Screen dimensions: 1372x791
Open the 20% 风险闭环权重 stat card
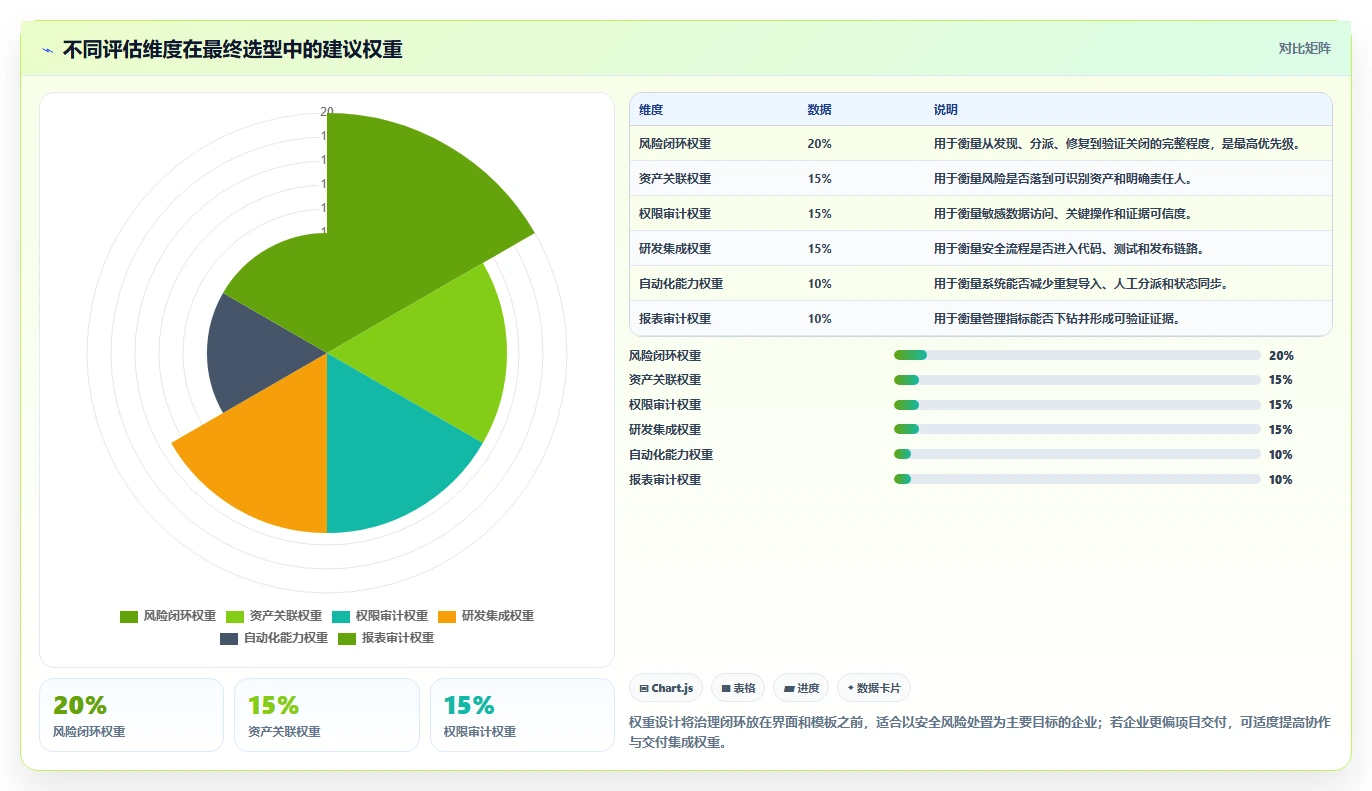(131, 715)
